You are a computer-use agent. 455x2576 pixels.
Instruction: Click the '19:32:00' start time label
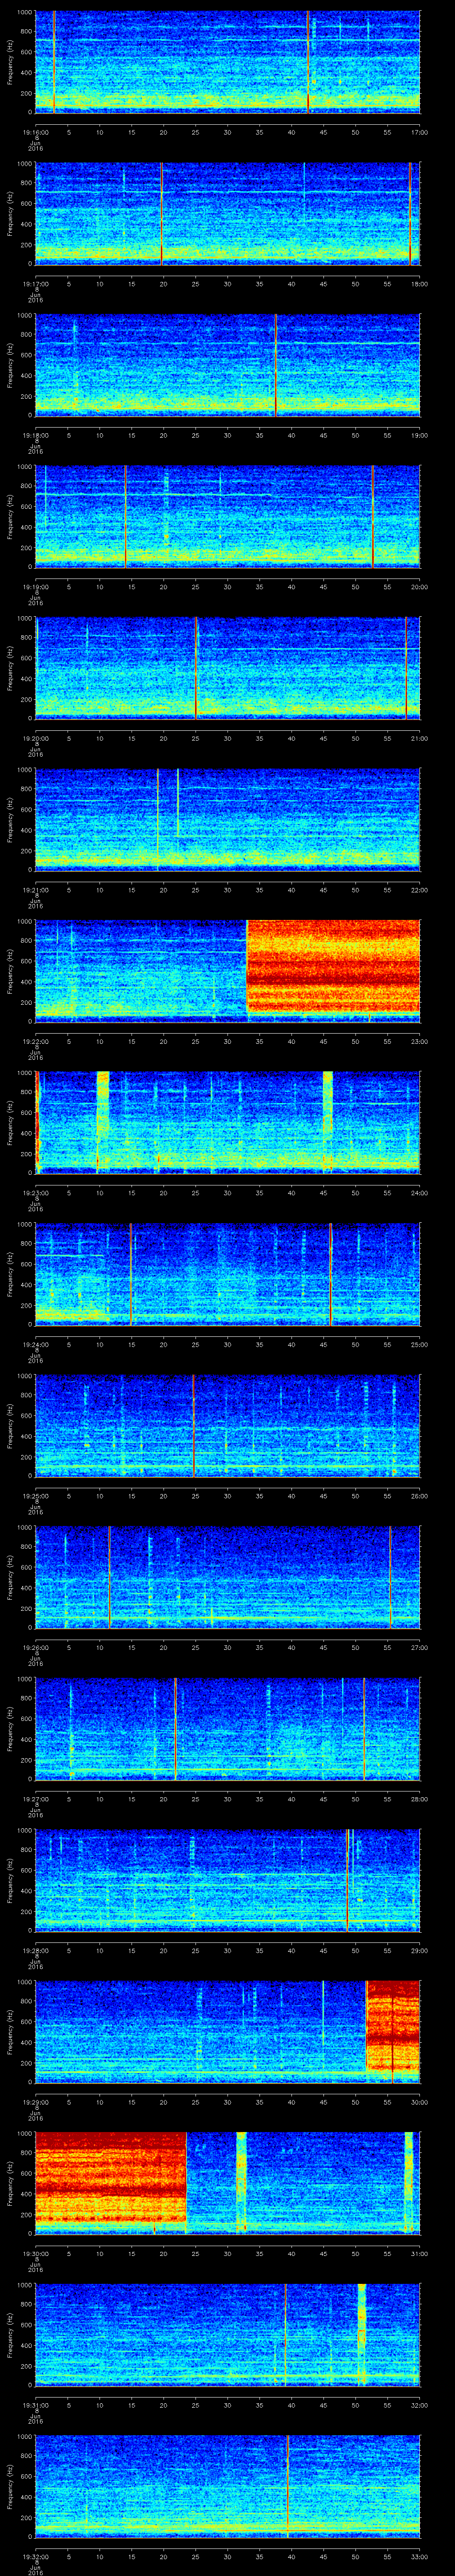[36, 2556]
